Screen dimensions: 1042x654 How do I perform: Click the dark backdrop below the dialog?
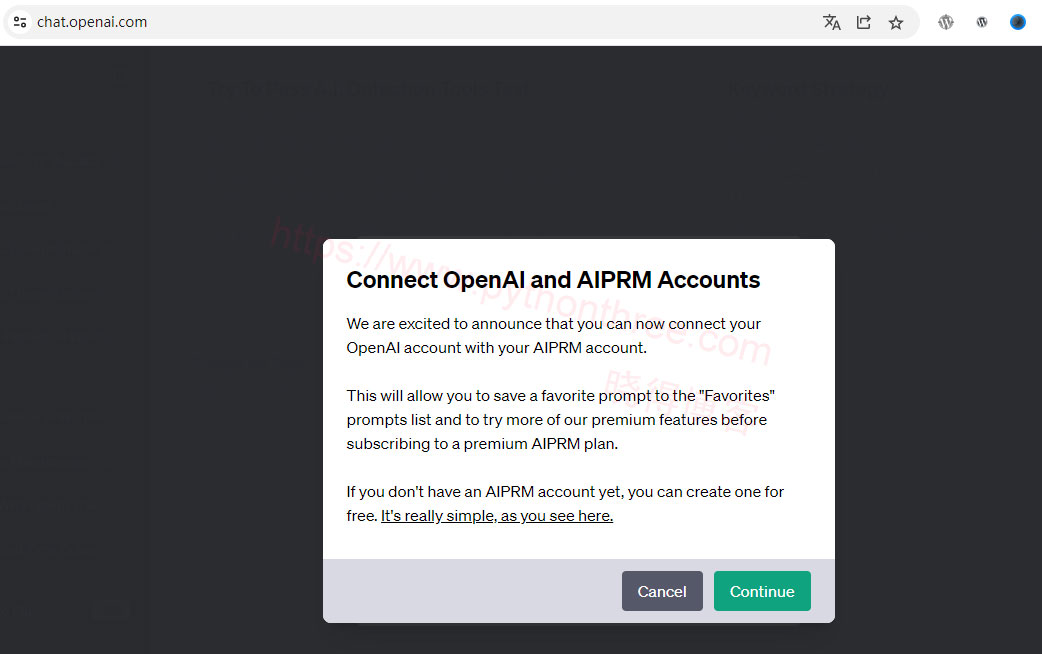point(578,638)
